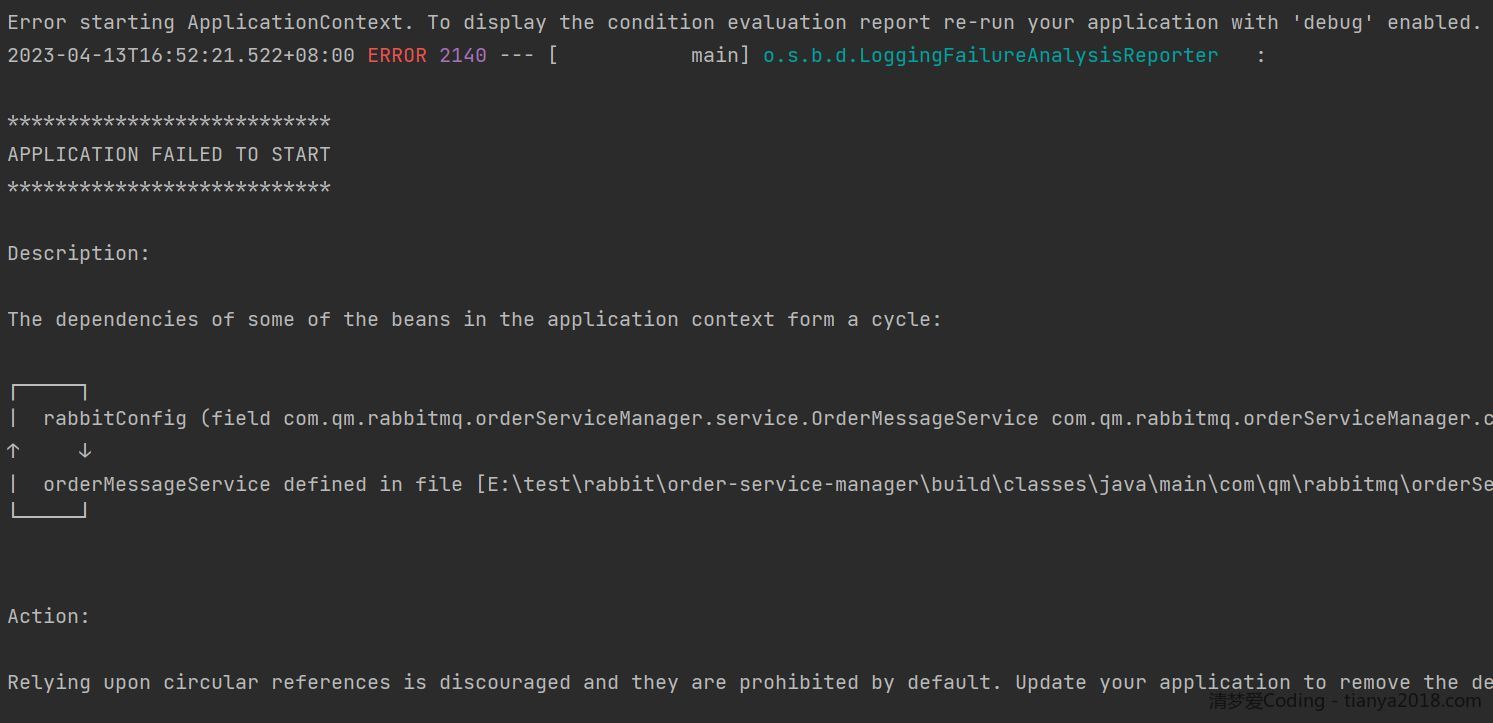Click asterisk row below APPLICATION FAILED TO START
The width and height of the screenshot is (1493, 723).
click(168, 188)
